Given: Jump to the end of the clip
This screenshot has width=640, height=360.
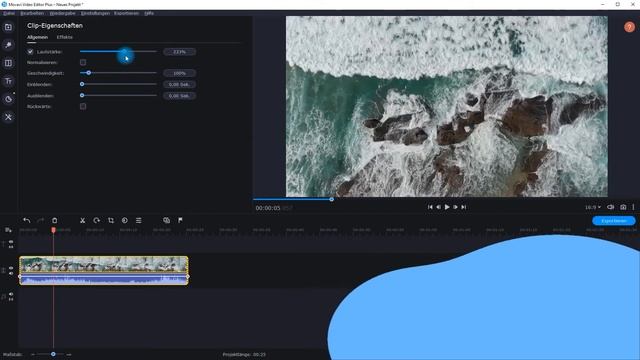Looking at the screenshot, I should pos(464,207).
